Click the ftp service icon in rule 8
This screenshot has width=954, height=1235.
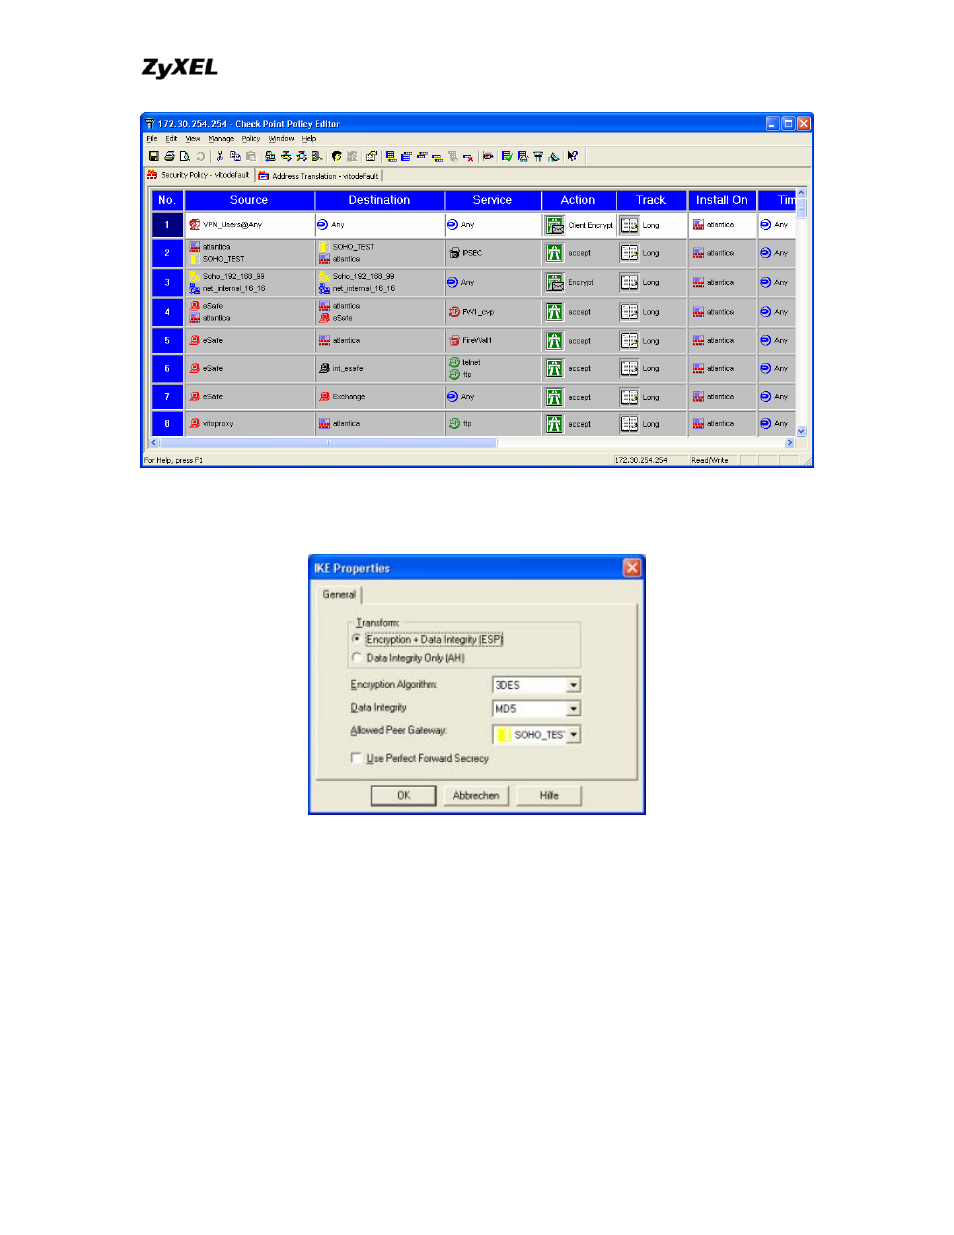[x=454, y=424]
